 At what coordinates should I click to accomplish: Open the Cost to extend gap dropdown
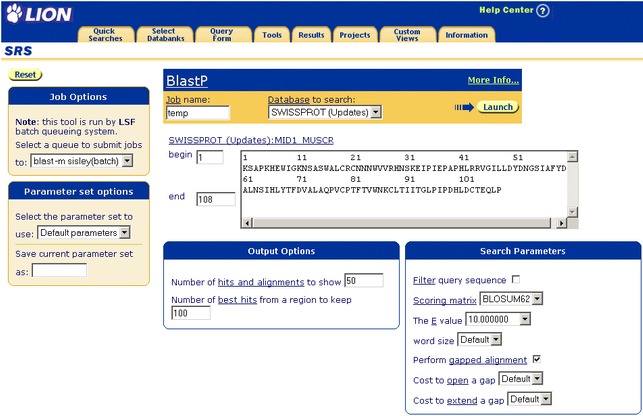[x=530, y=399]
